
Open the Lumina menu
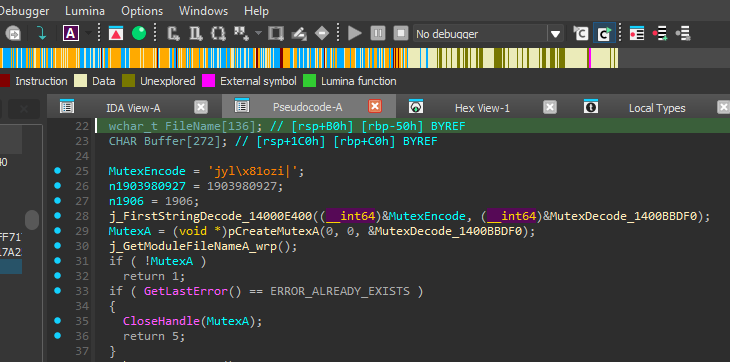[85, 11]
